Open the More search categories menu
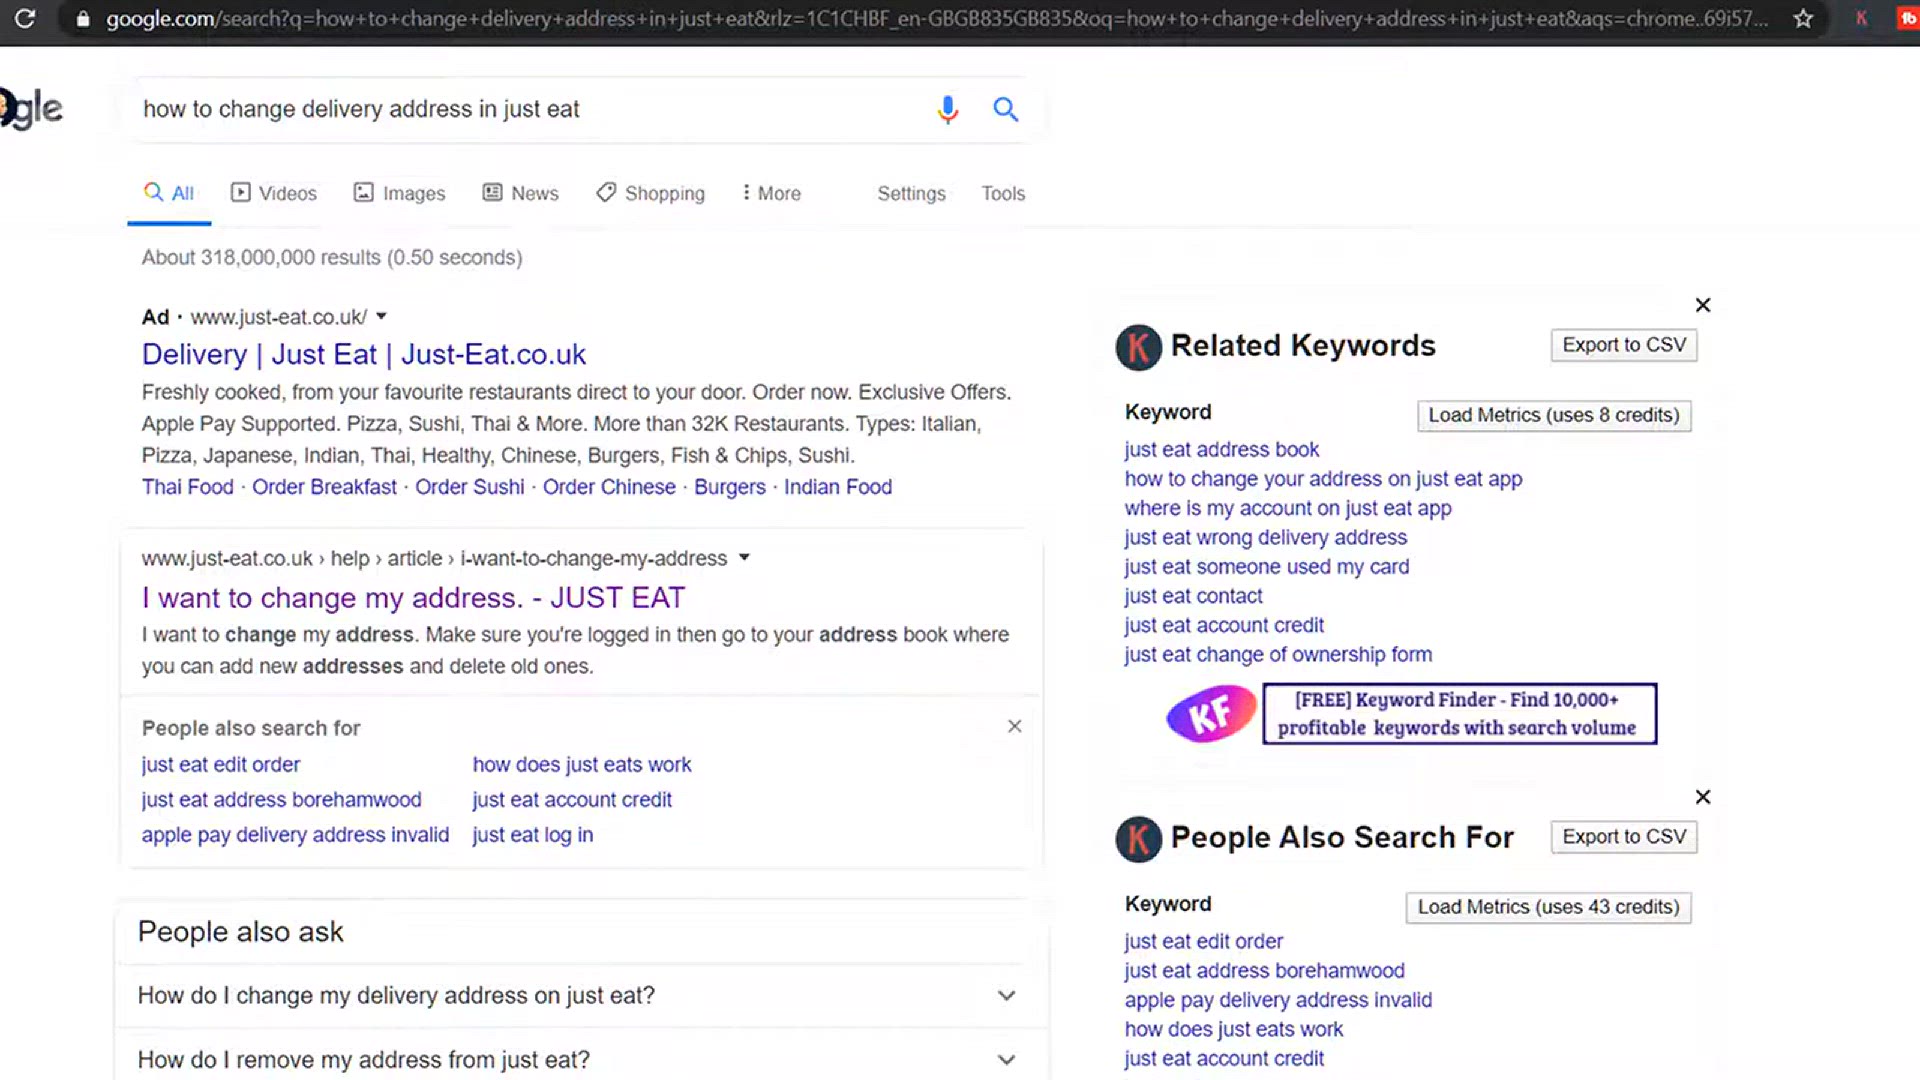The height and width of the screenshot is (1080, 1920). click(x=771, y=193)
